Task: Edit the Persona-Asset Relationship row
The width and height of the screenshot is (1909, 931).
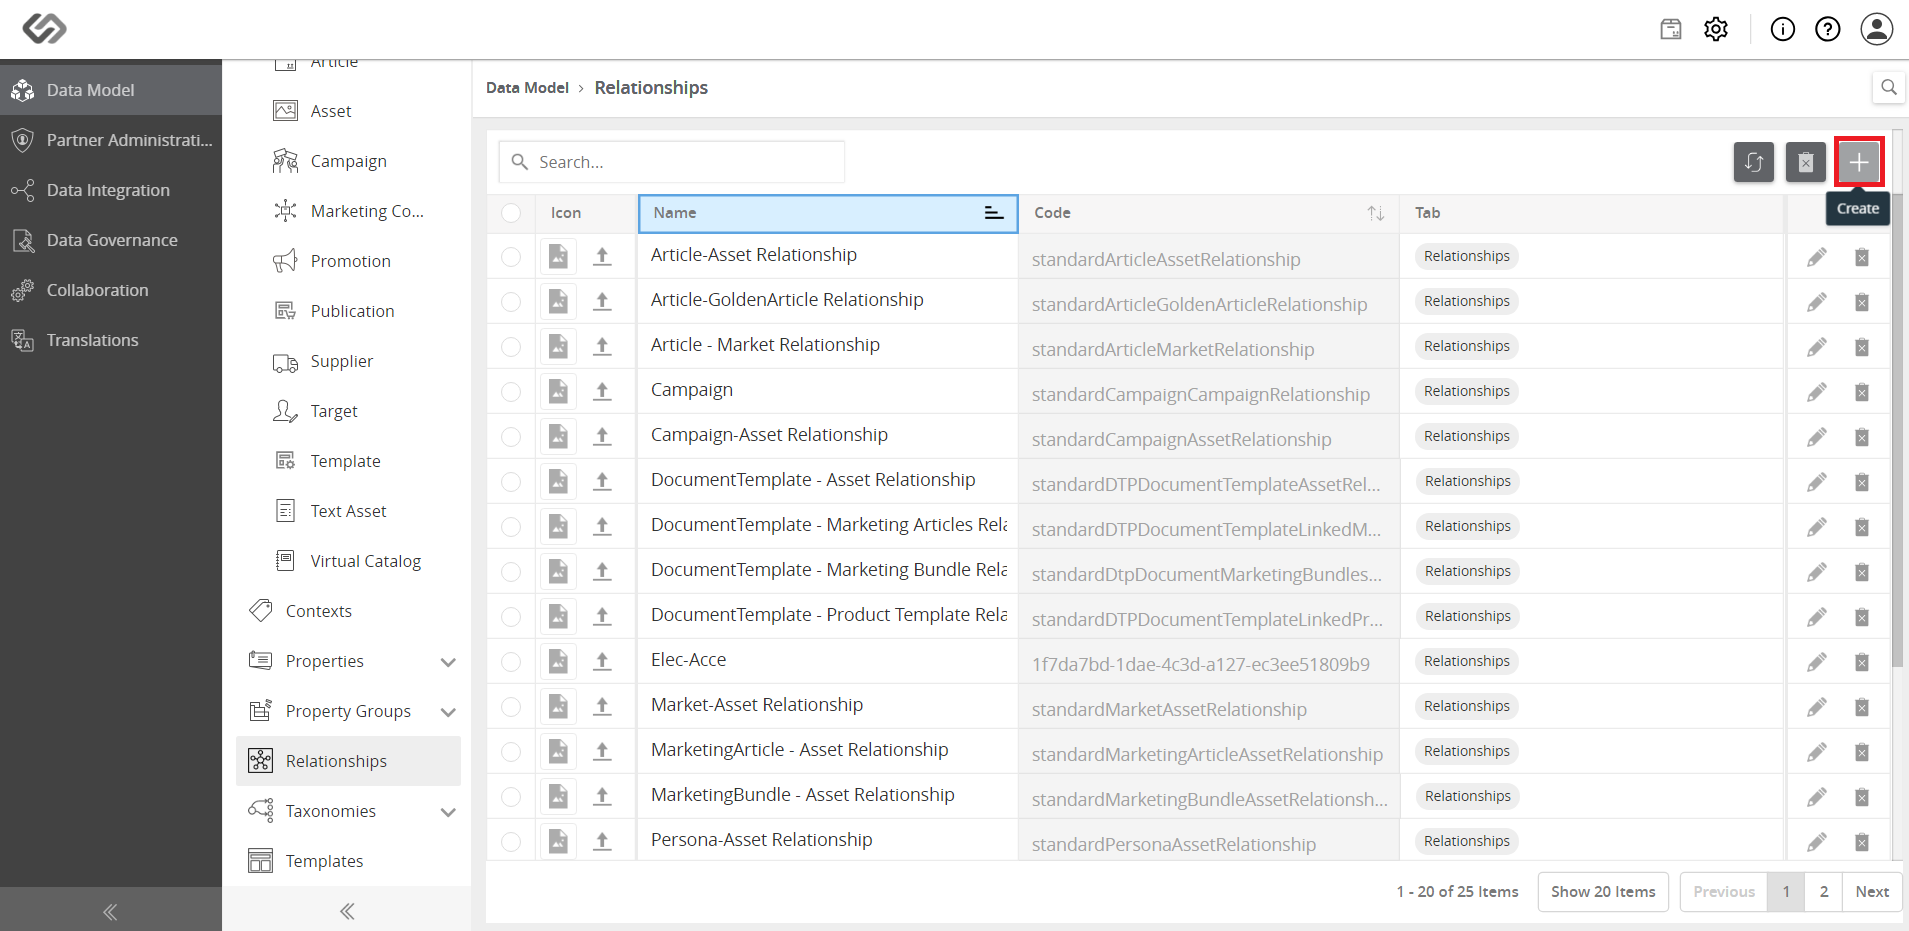Action: (x=1817, y=842)
